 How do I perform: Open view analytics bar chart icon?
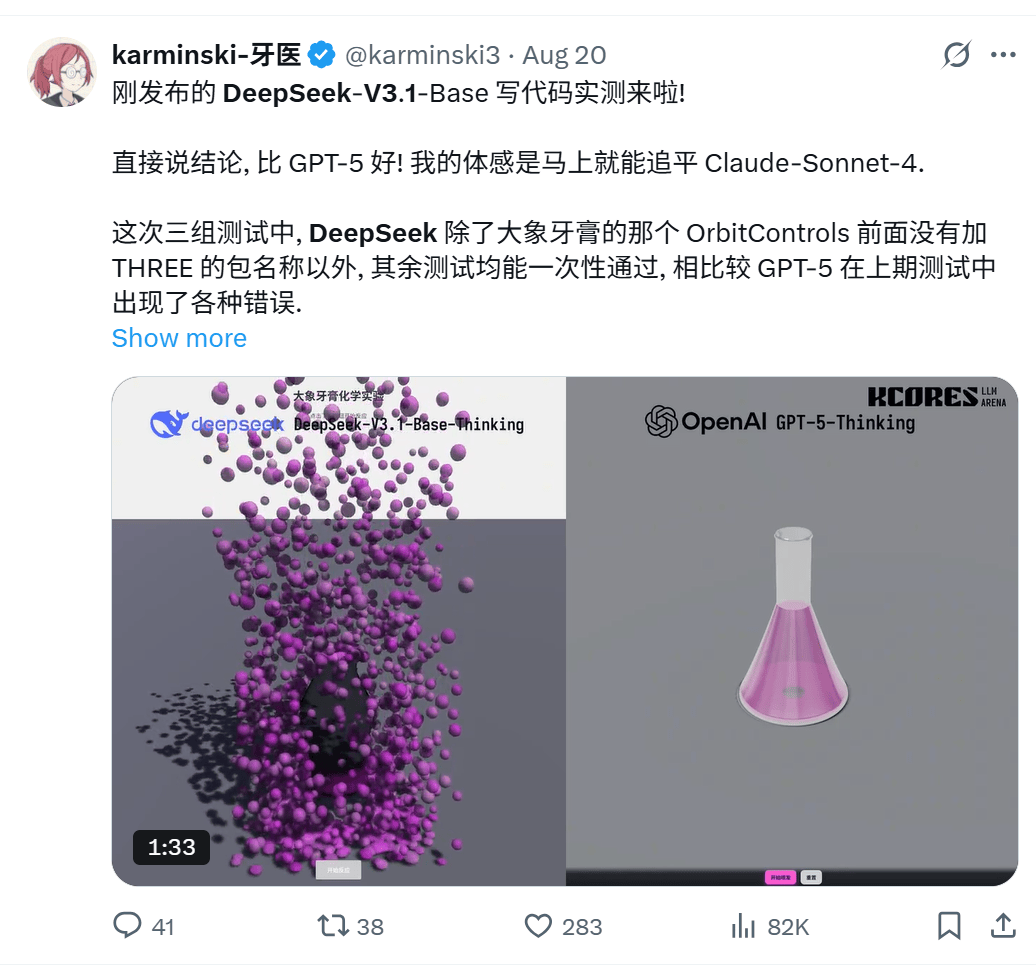[743, 926]
